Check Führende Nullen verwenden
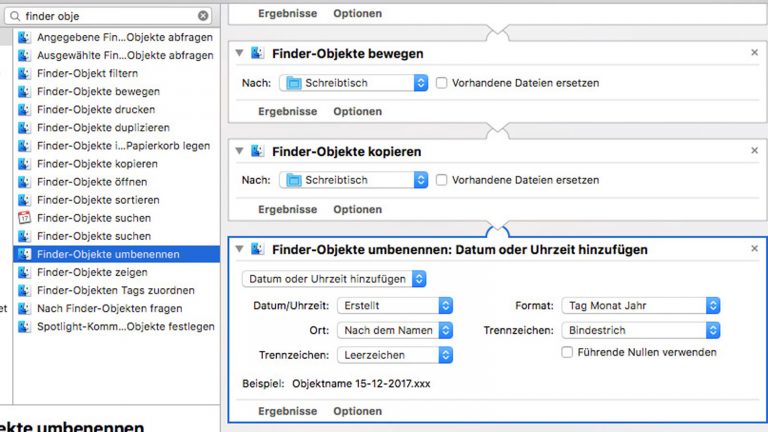 coord(567,352)
